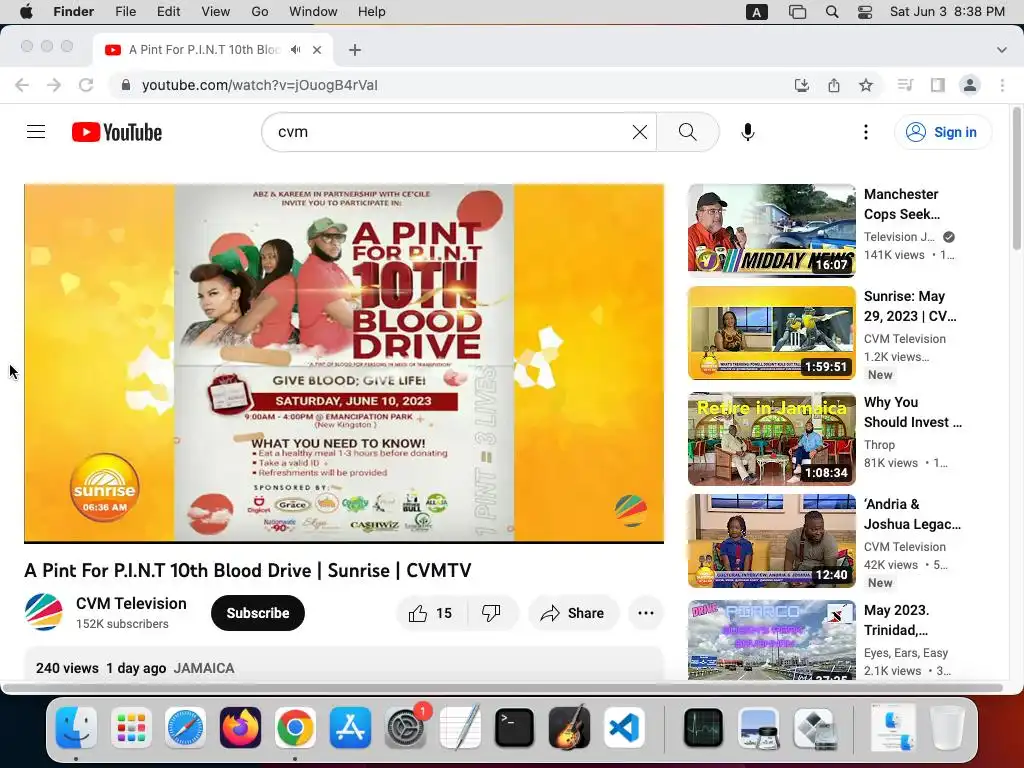Like the video with thumbs up
This screenshot has height=768, width=1024.
[x=430, y=613]
